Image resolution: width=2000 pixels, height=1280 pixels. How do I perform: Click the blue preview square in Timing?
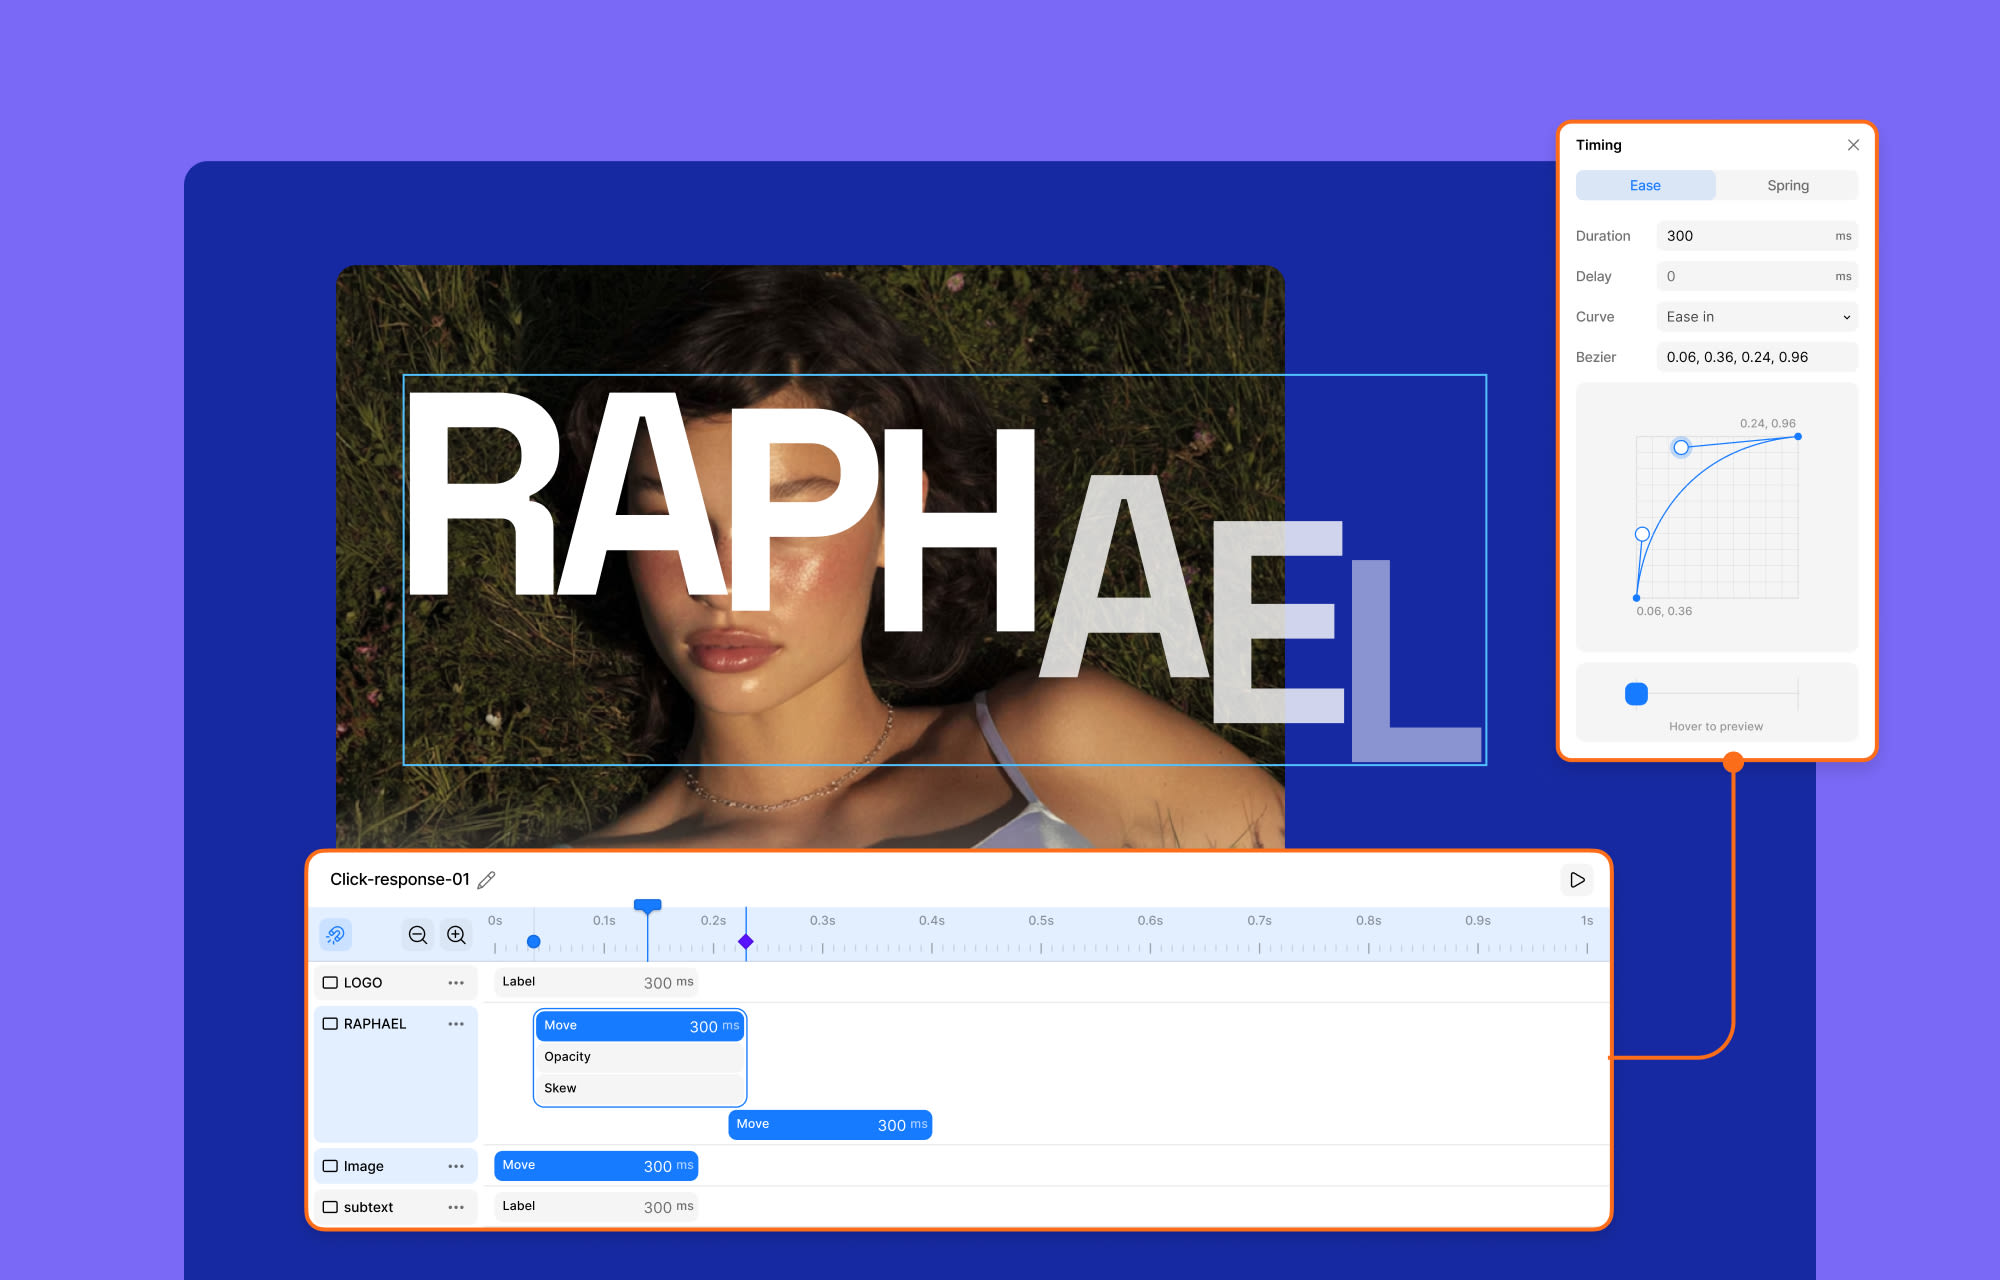1636,694
